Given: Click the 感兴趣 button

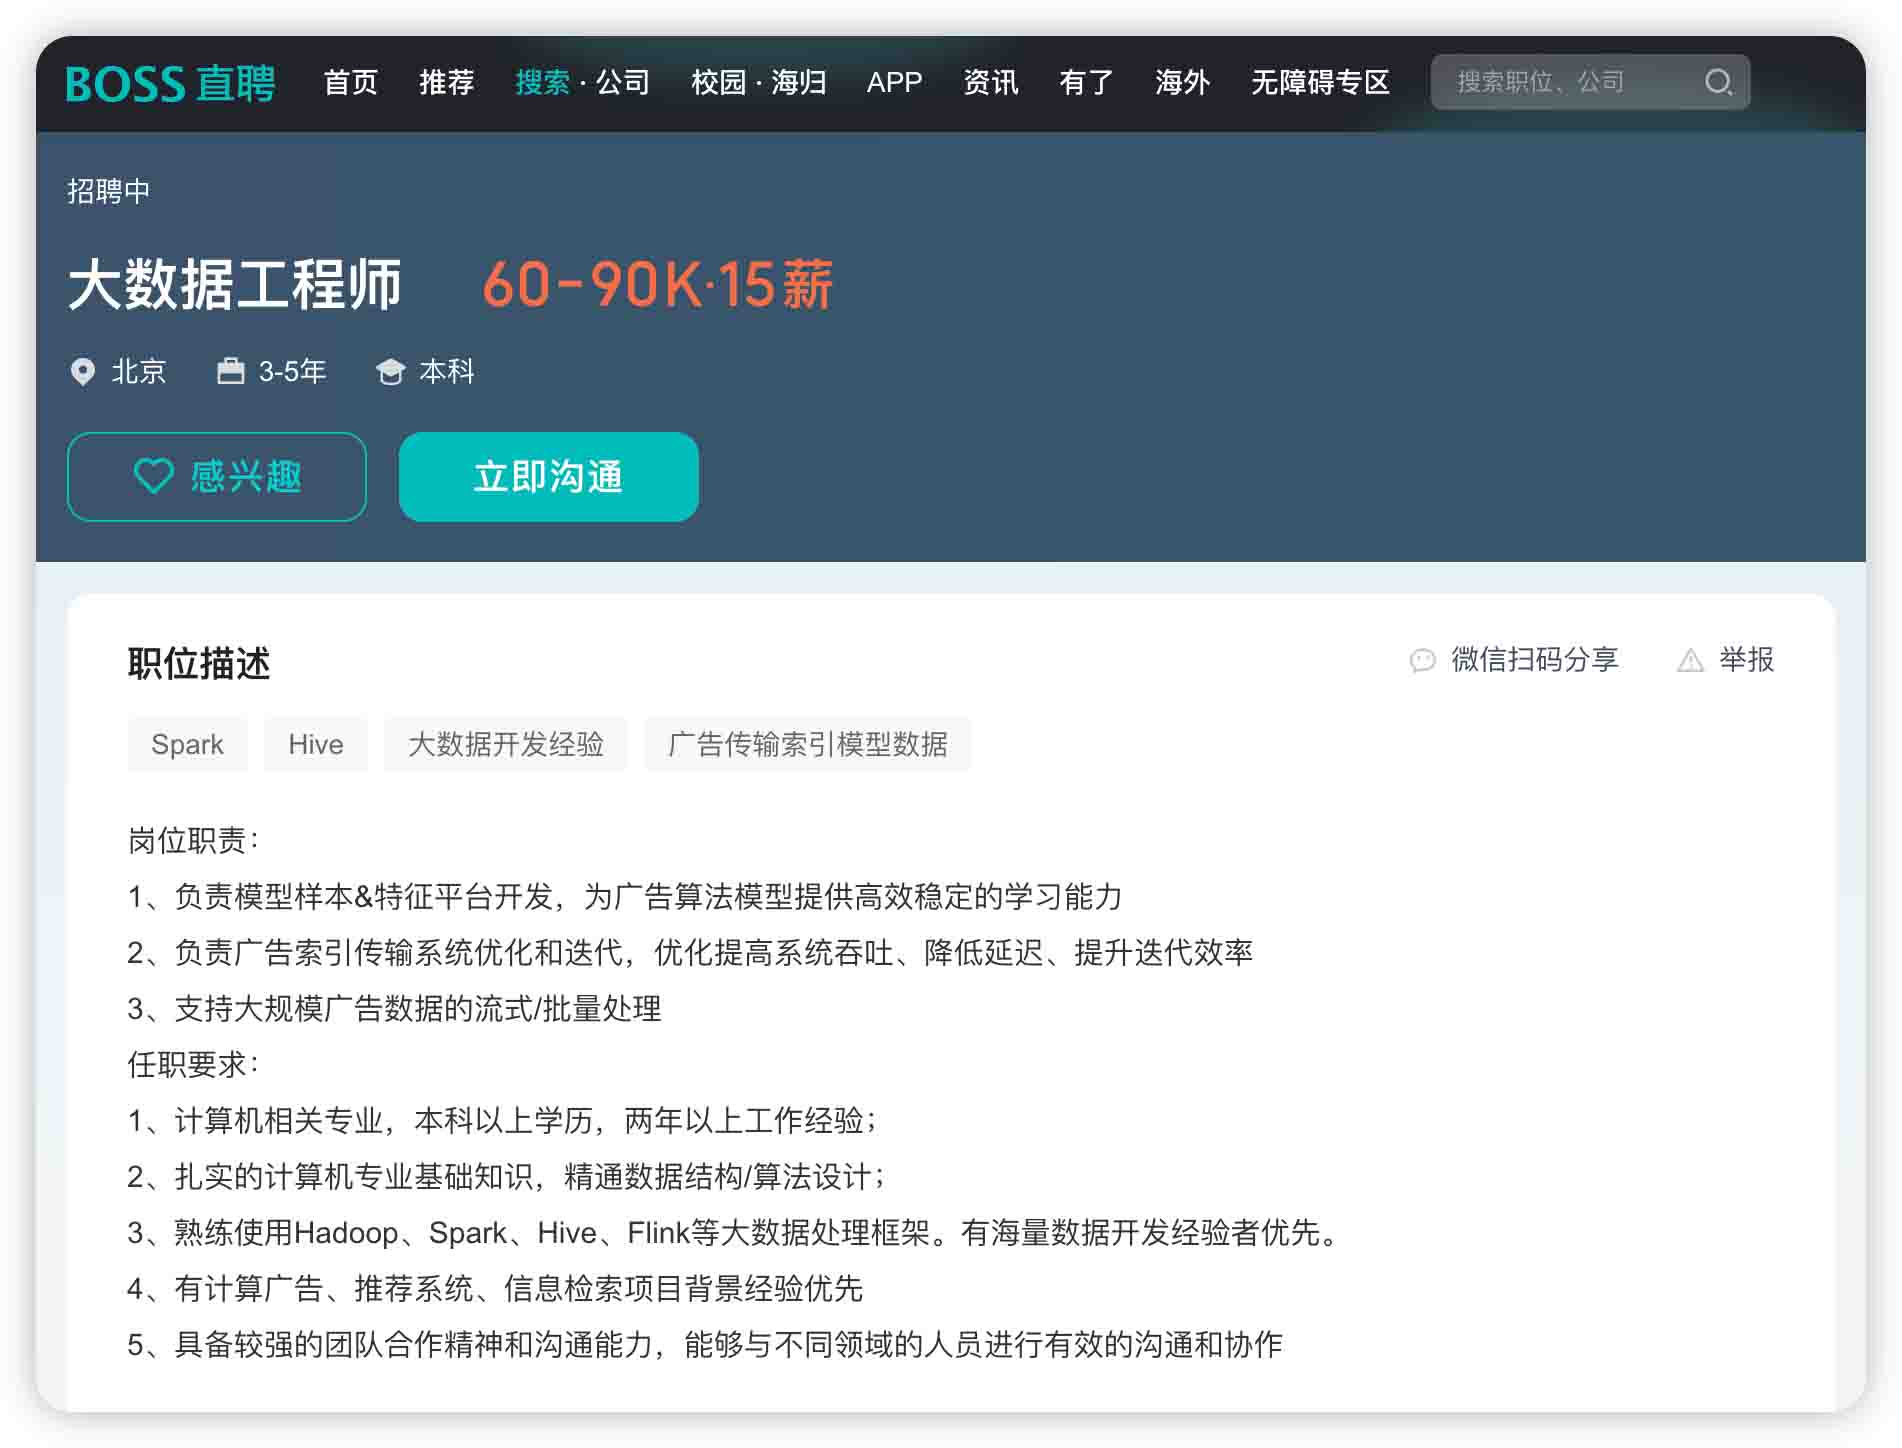Looking at the screenshot, I should pyautogui.click(x=217, y=477).
